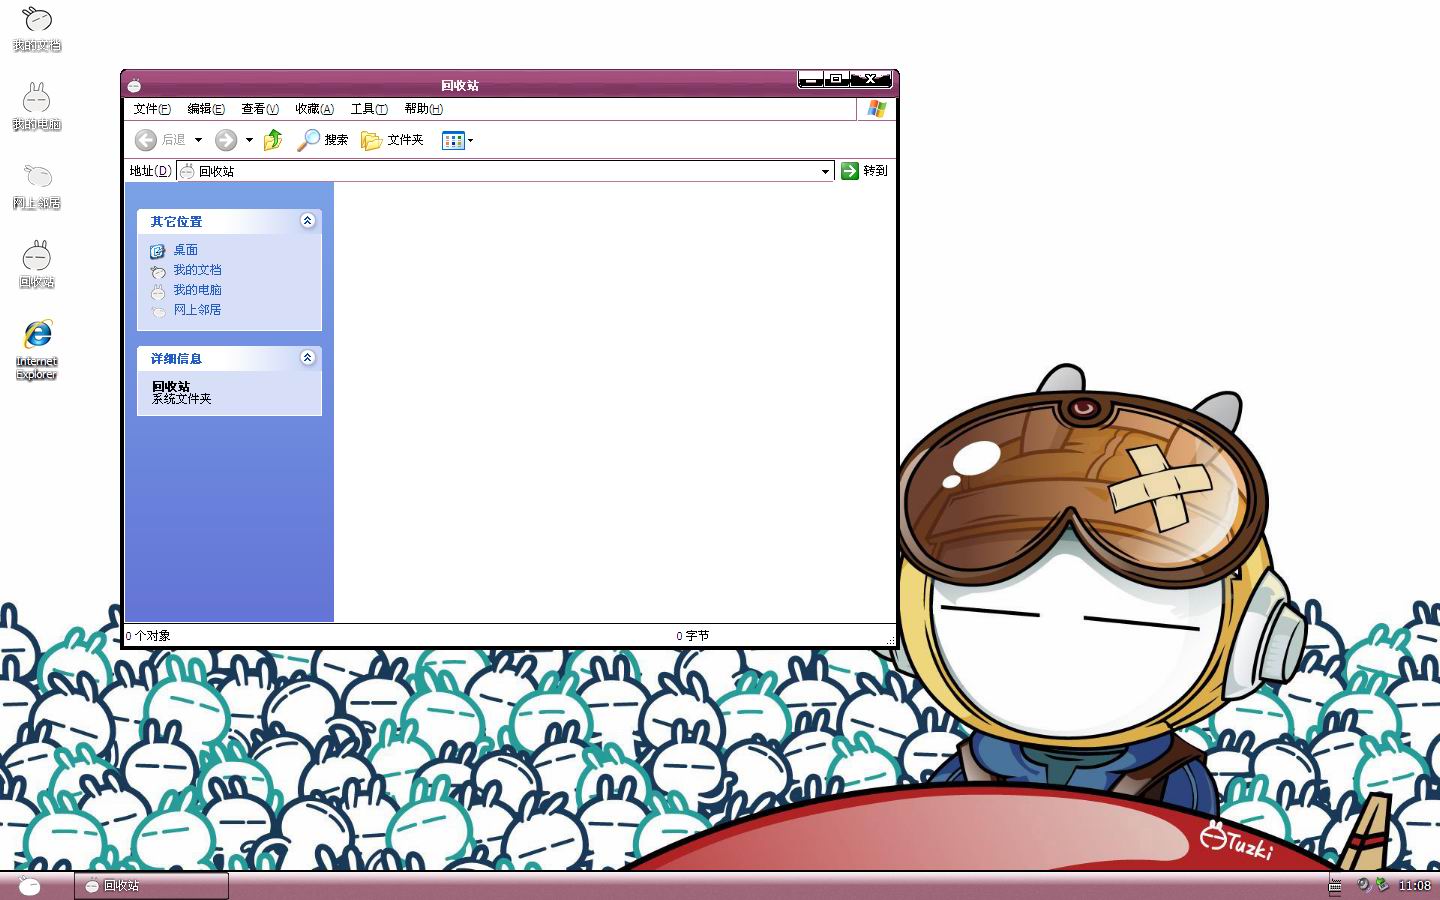Open the 我的文档 desktop icon

[x=37, y=29]
